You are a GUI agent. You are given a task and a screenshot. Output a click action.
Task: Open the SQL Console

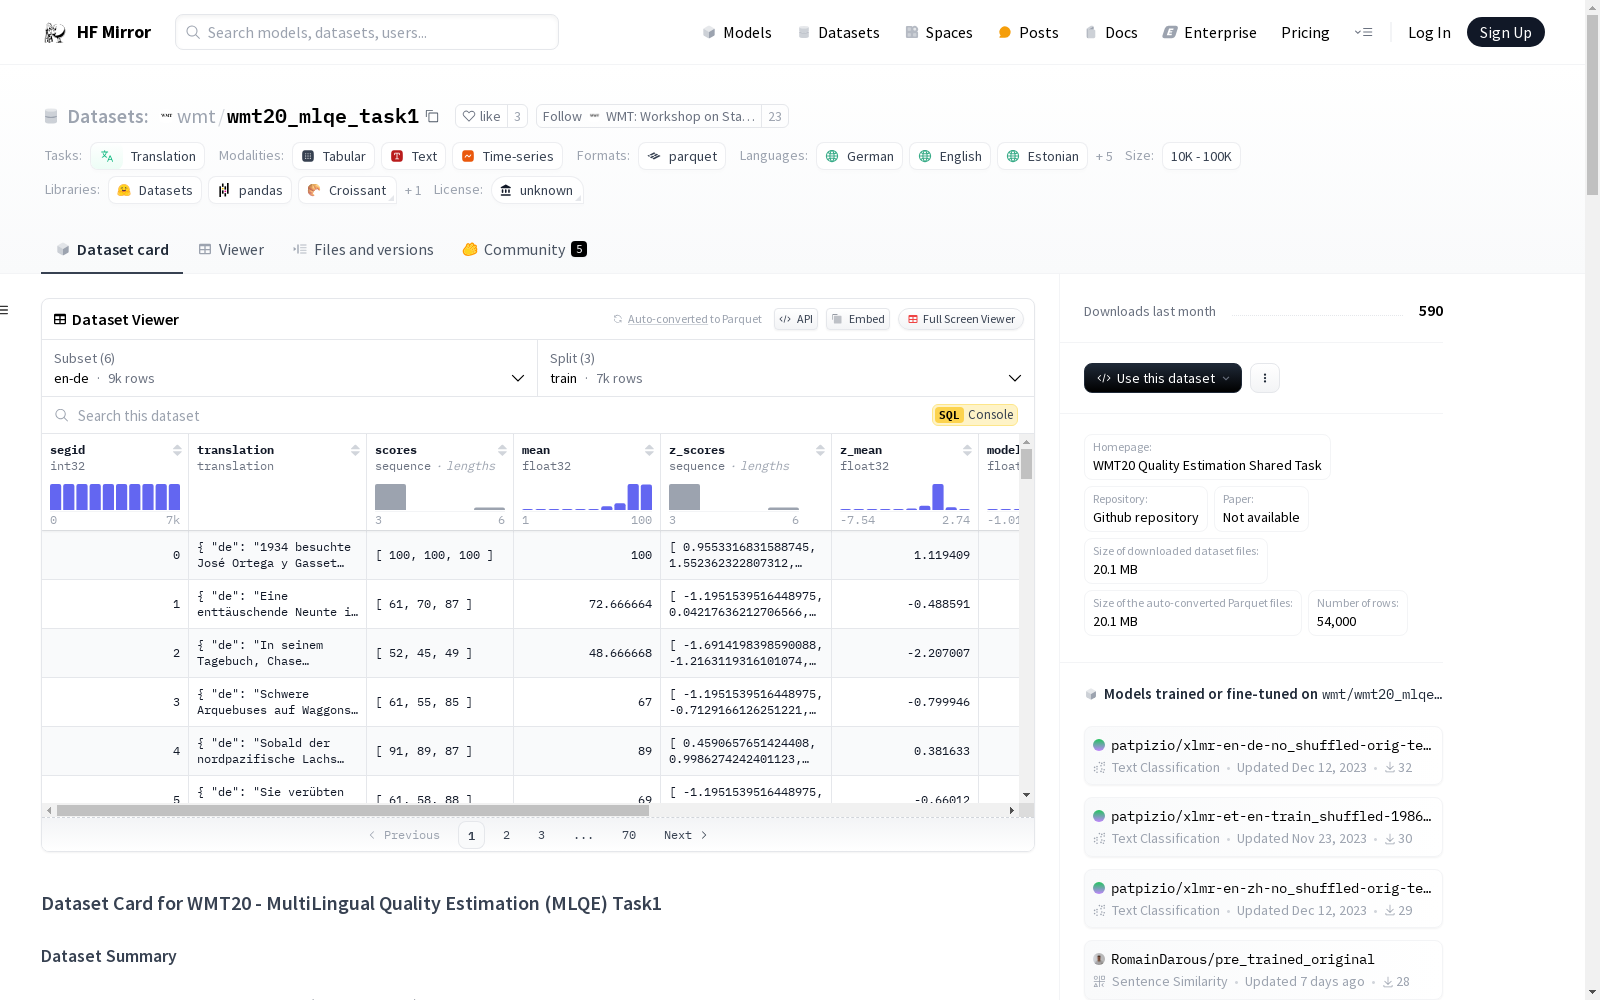[x=975, y=415]
